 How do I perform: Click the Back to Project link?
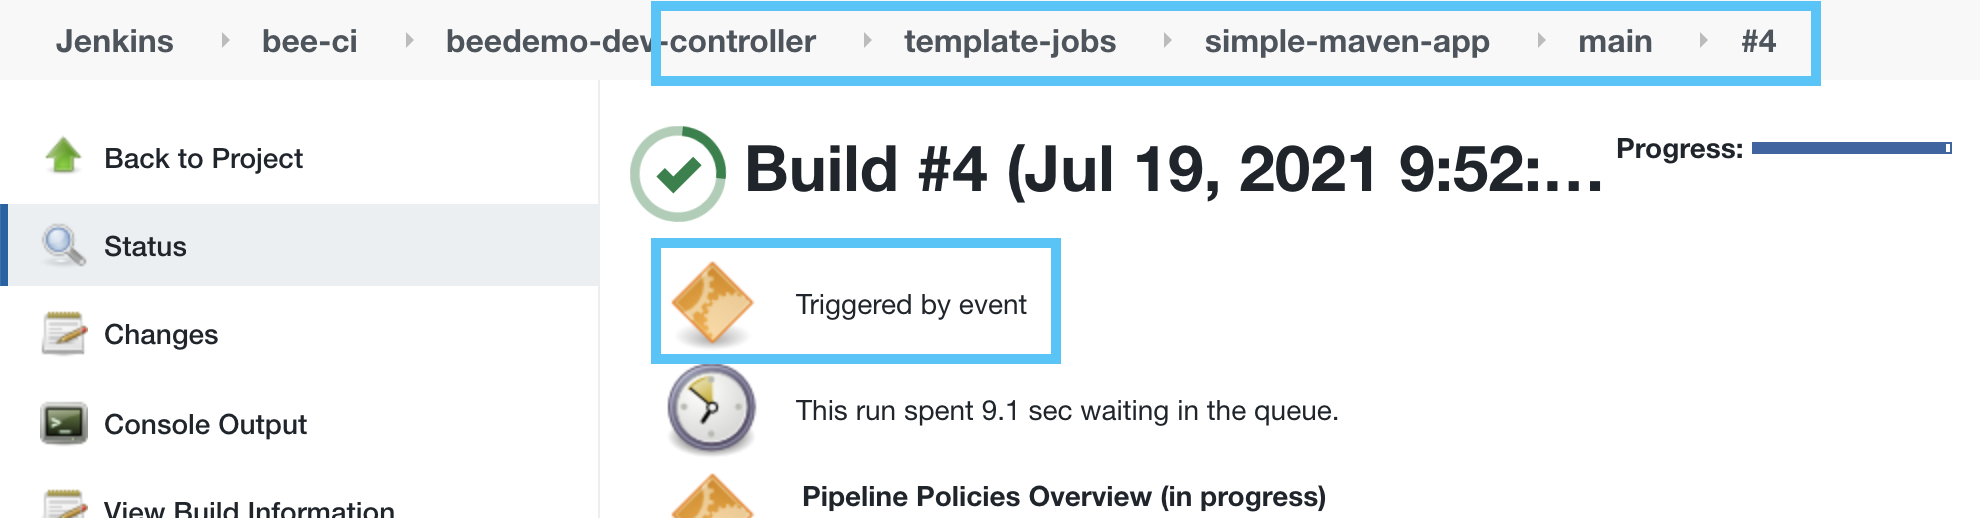203,158
